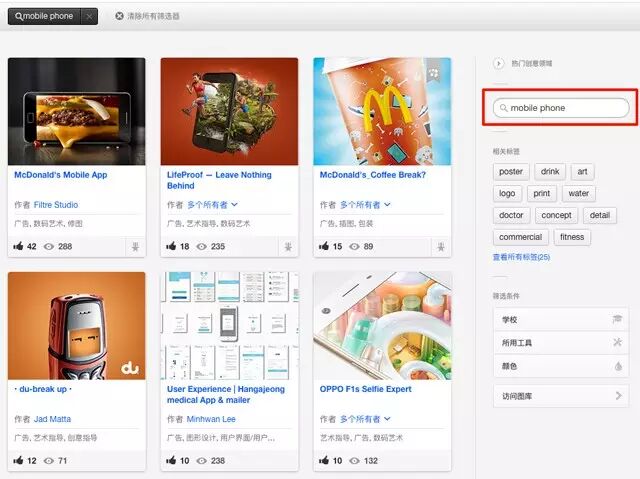Click the chevron arrow in visit gallery row

point(619,395)
